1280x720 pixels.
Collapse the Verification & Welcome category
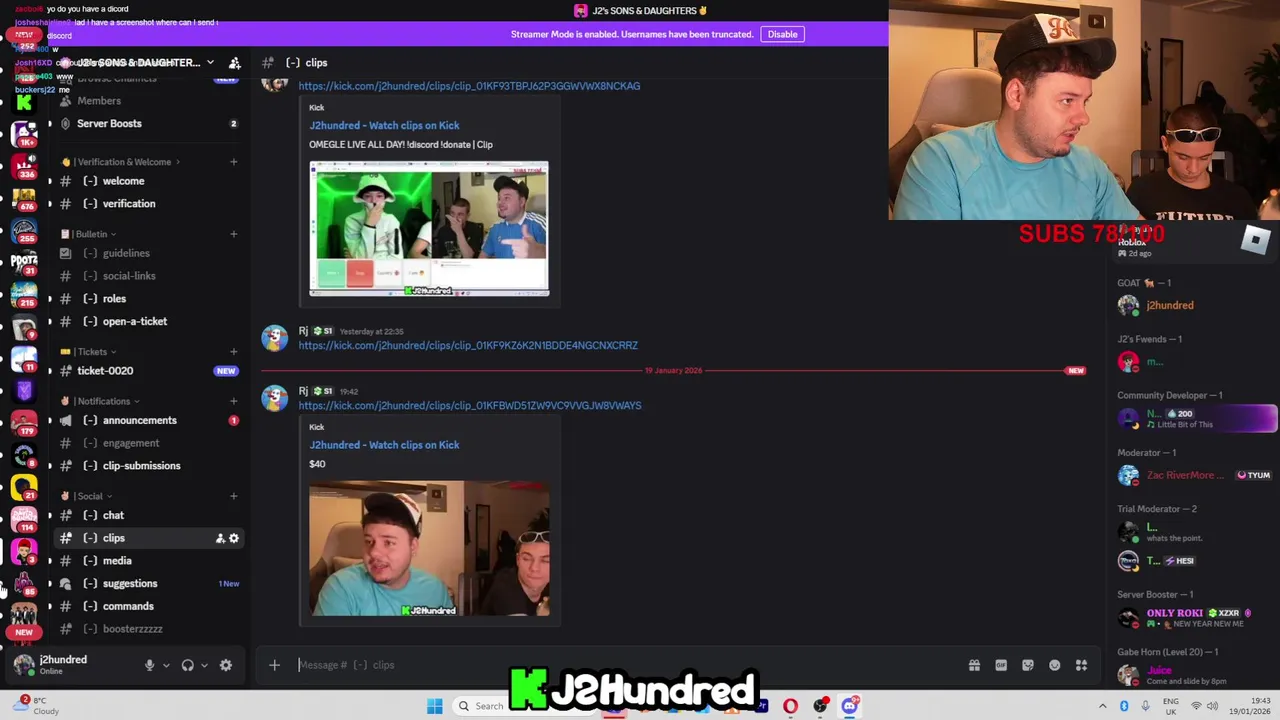[123, 162]
